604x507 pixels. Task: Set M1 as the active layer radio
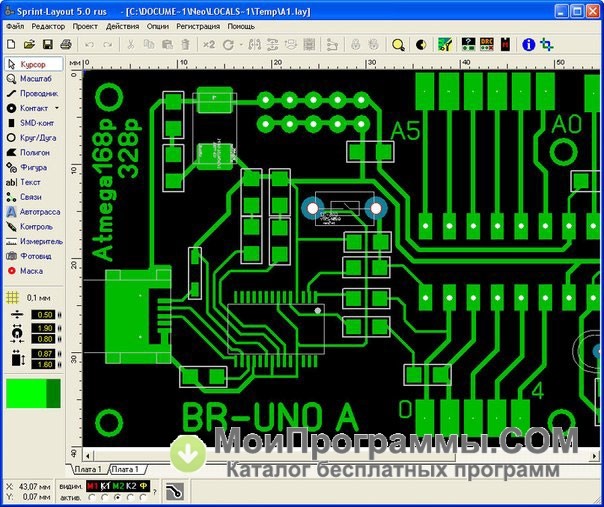coord(92,498)
